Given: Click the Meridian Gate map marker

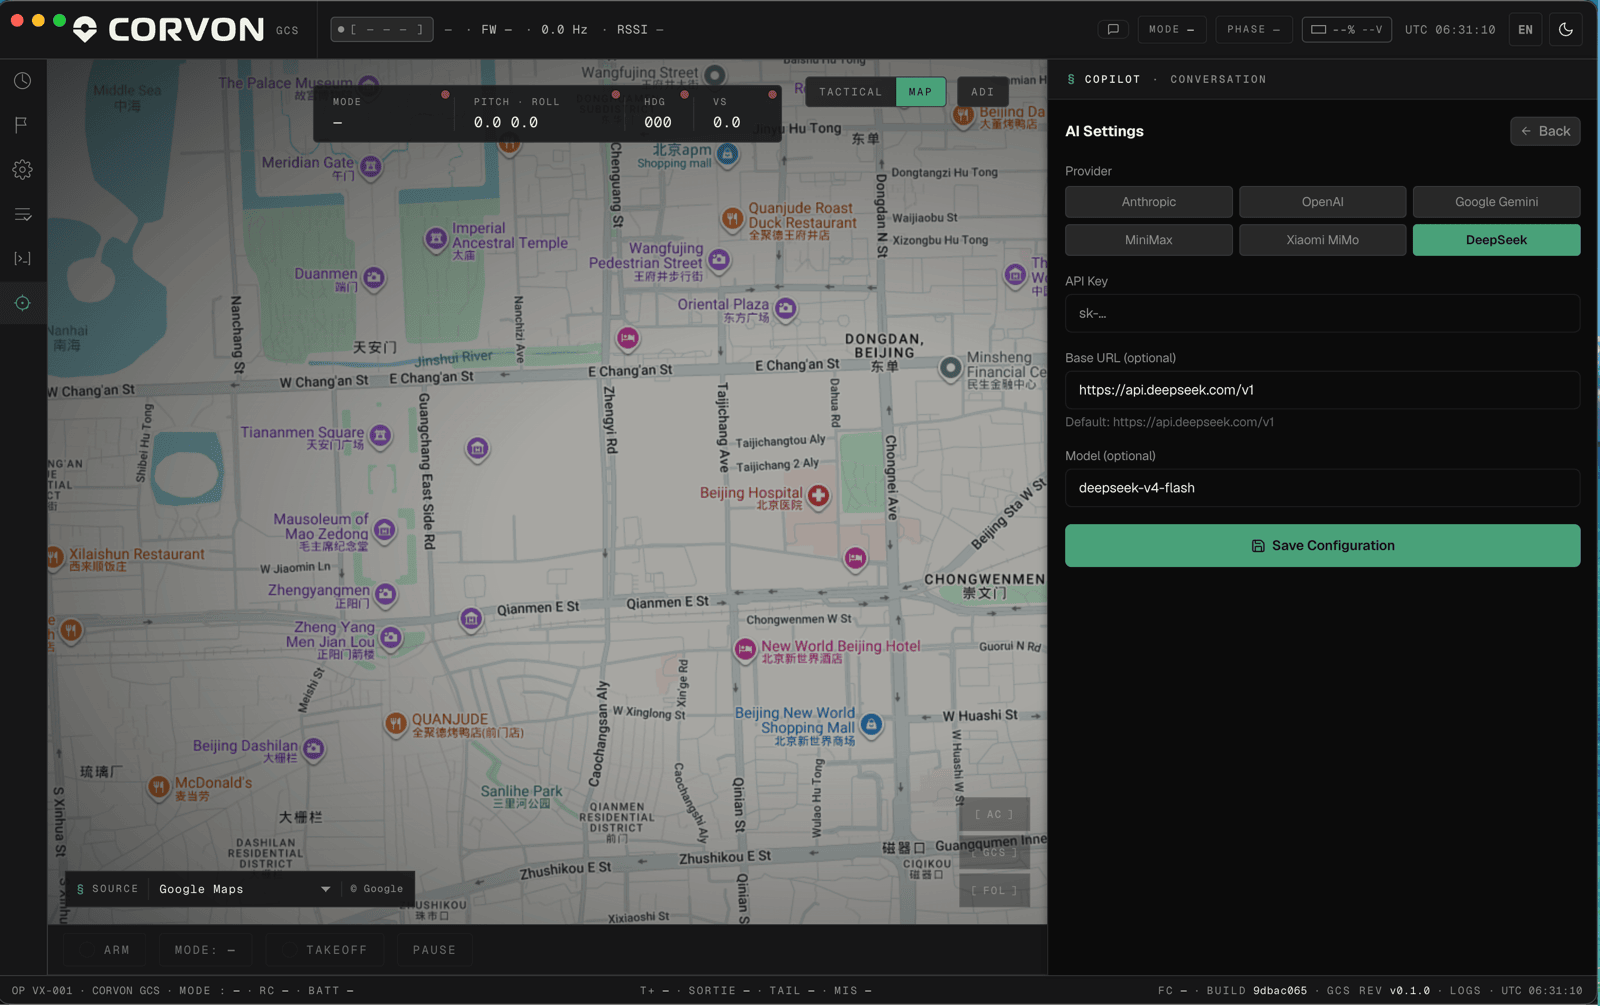Looking at the screenshot, I should pyautogui.click(x=371, y=165).
